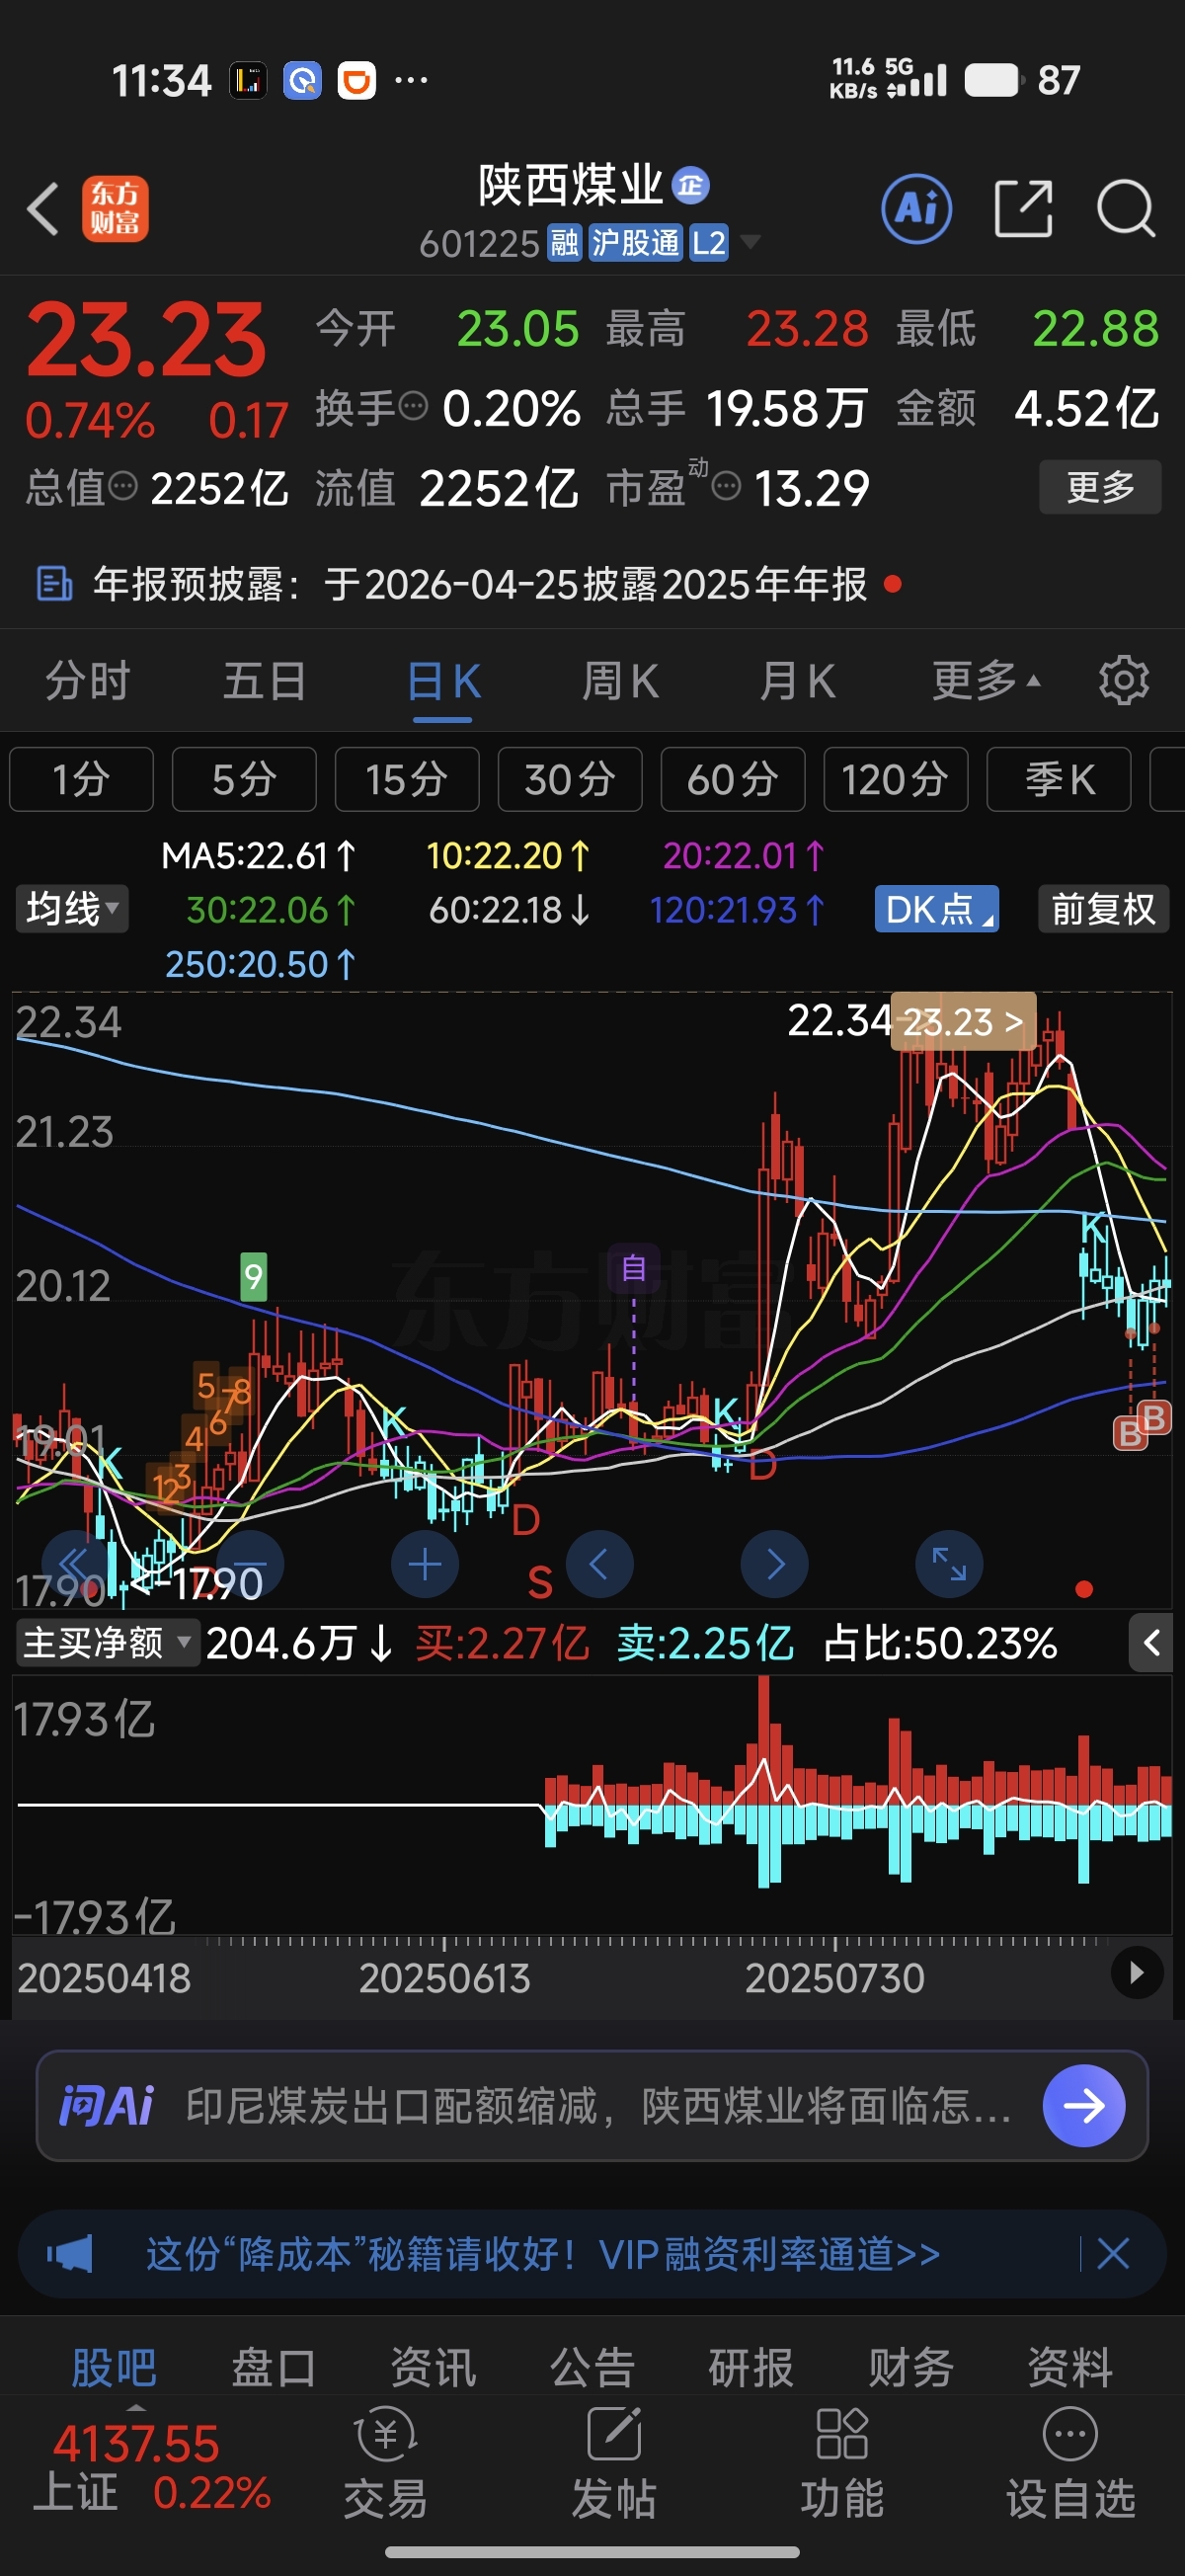
Task: Tap 设自选 add to watchlist
Action: (x=1070, y=2464)
